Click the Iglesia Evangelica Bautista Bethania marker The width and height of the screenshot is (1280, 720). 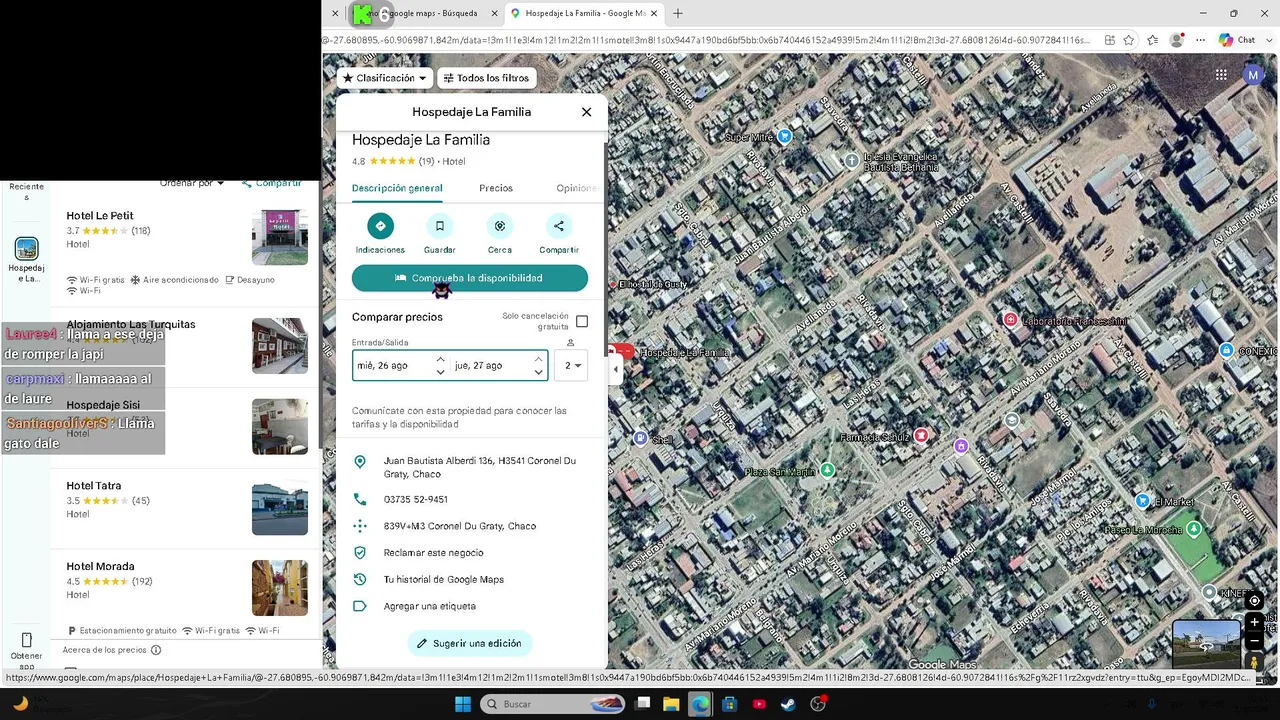click(x=851, y=160)
